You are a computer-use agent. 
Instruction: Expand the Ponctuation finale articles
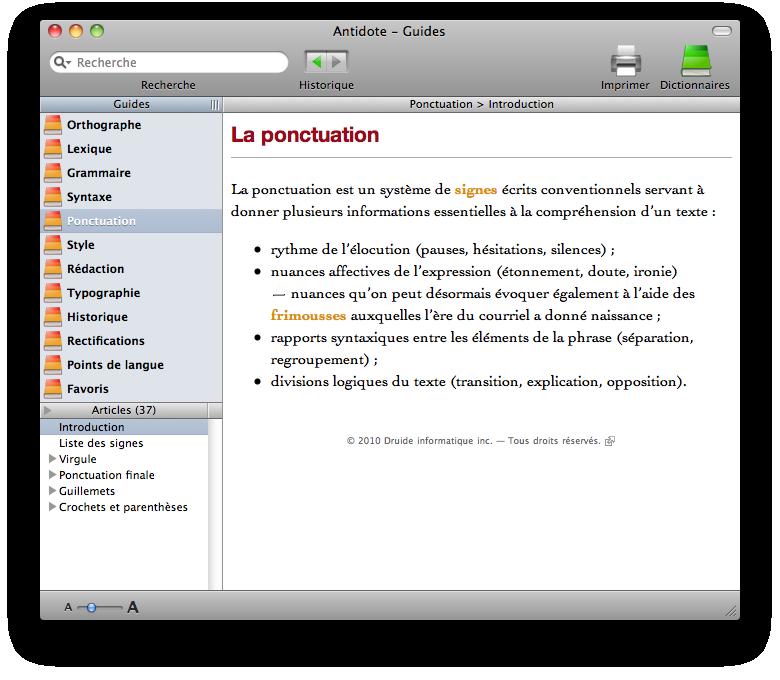(x=52, y=475)
